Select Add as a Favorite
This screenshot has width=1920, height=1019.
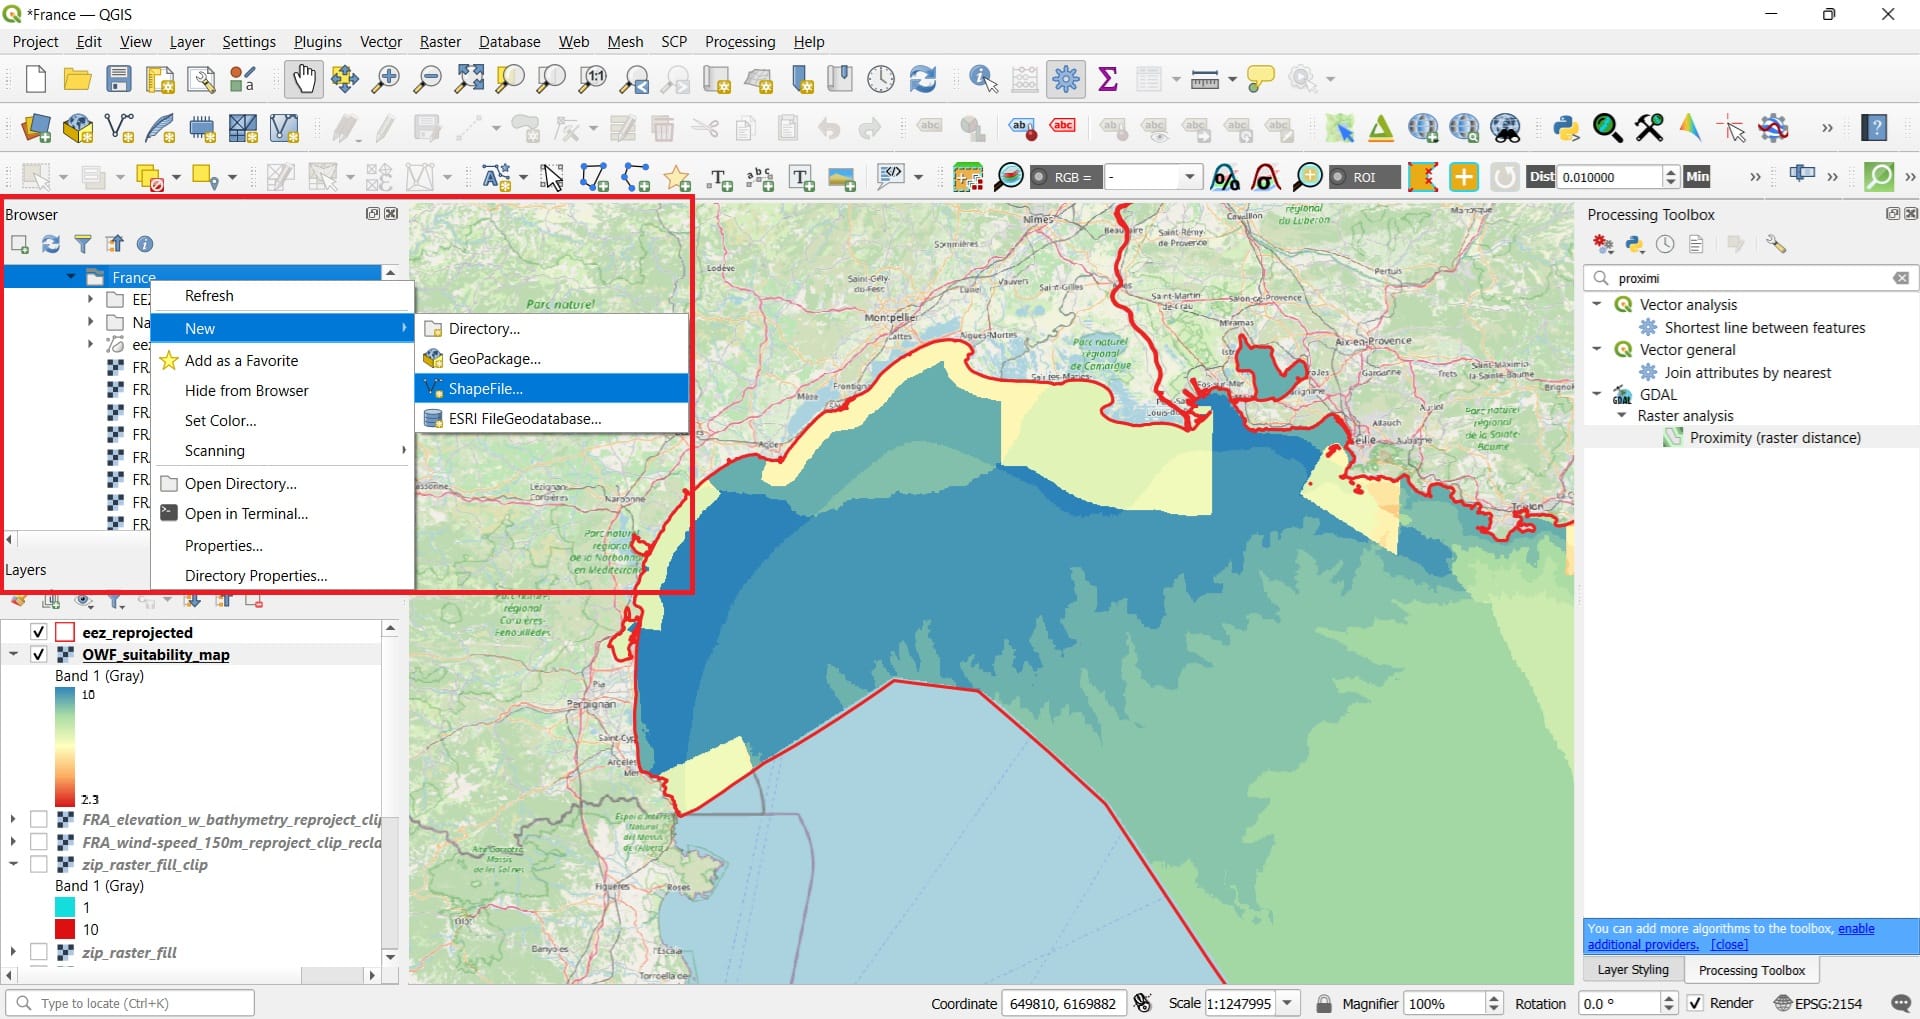(283, 360)
